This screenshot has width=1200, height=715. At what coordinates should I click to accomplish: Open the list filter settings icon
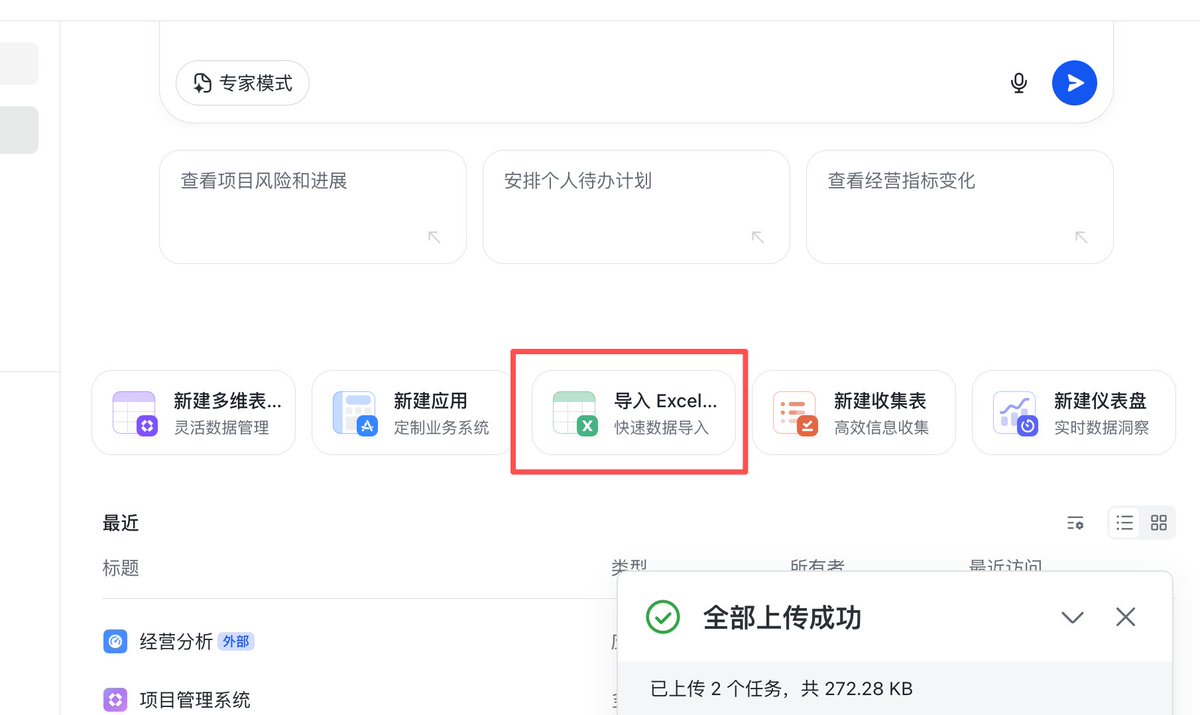[1075, 523]
